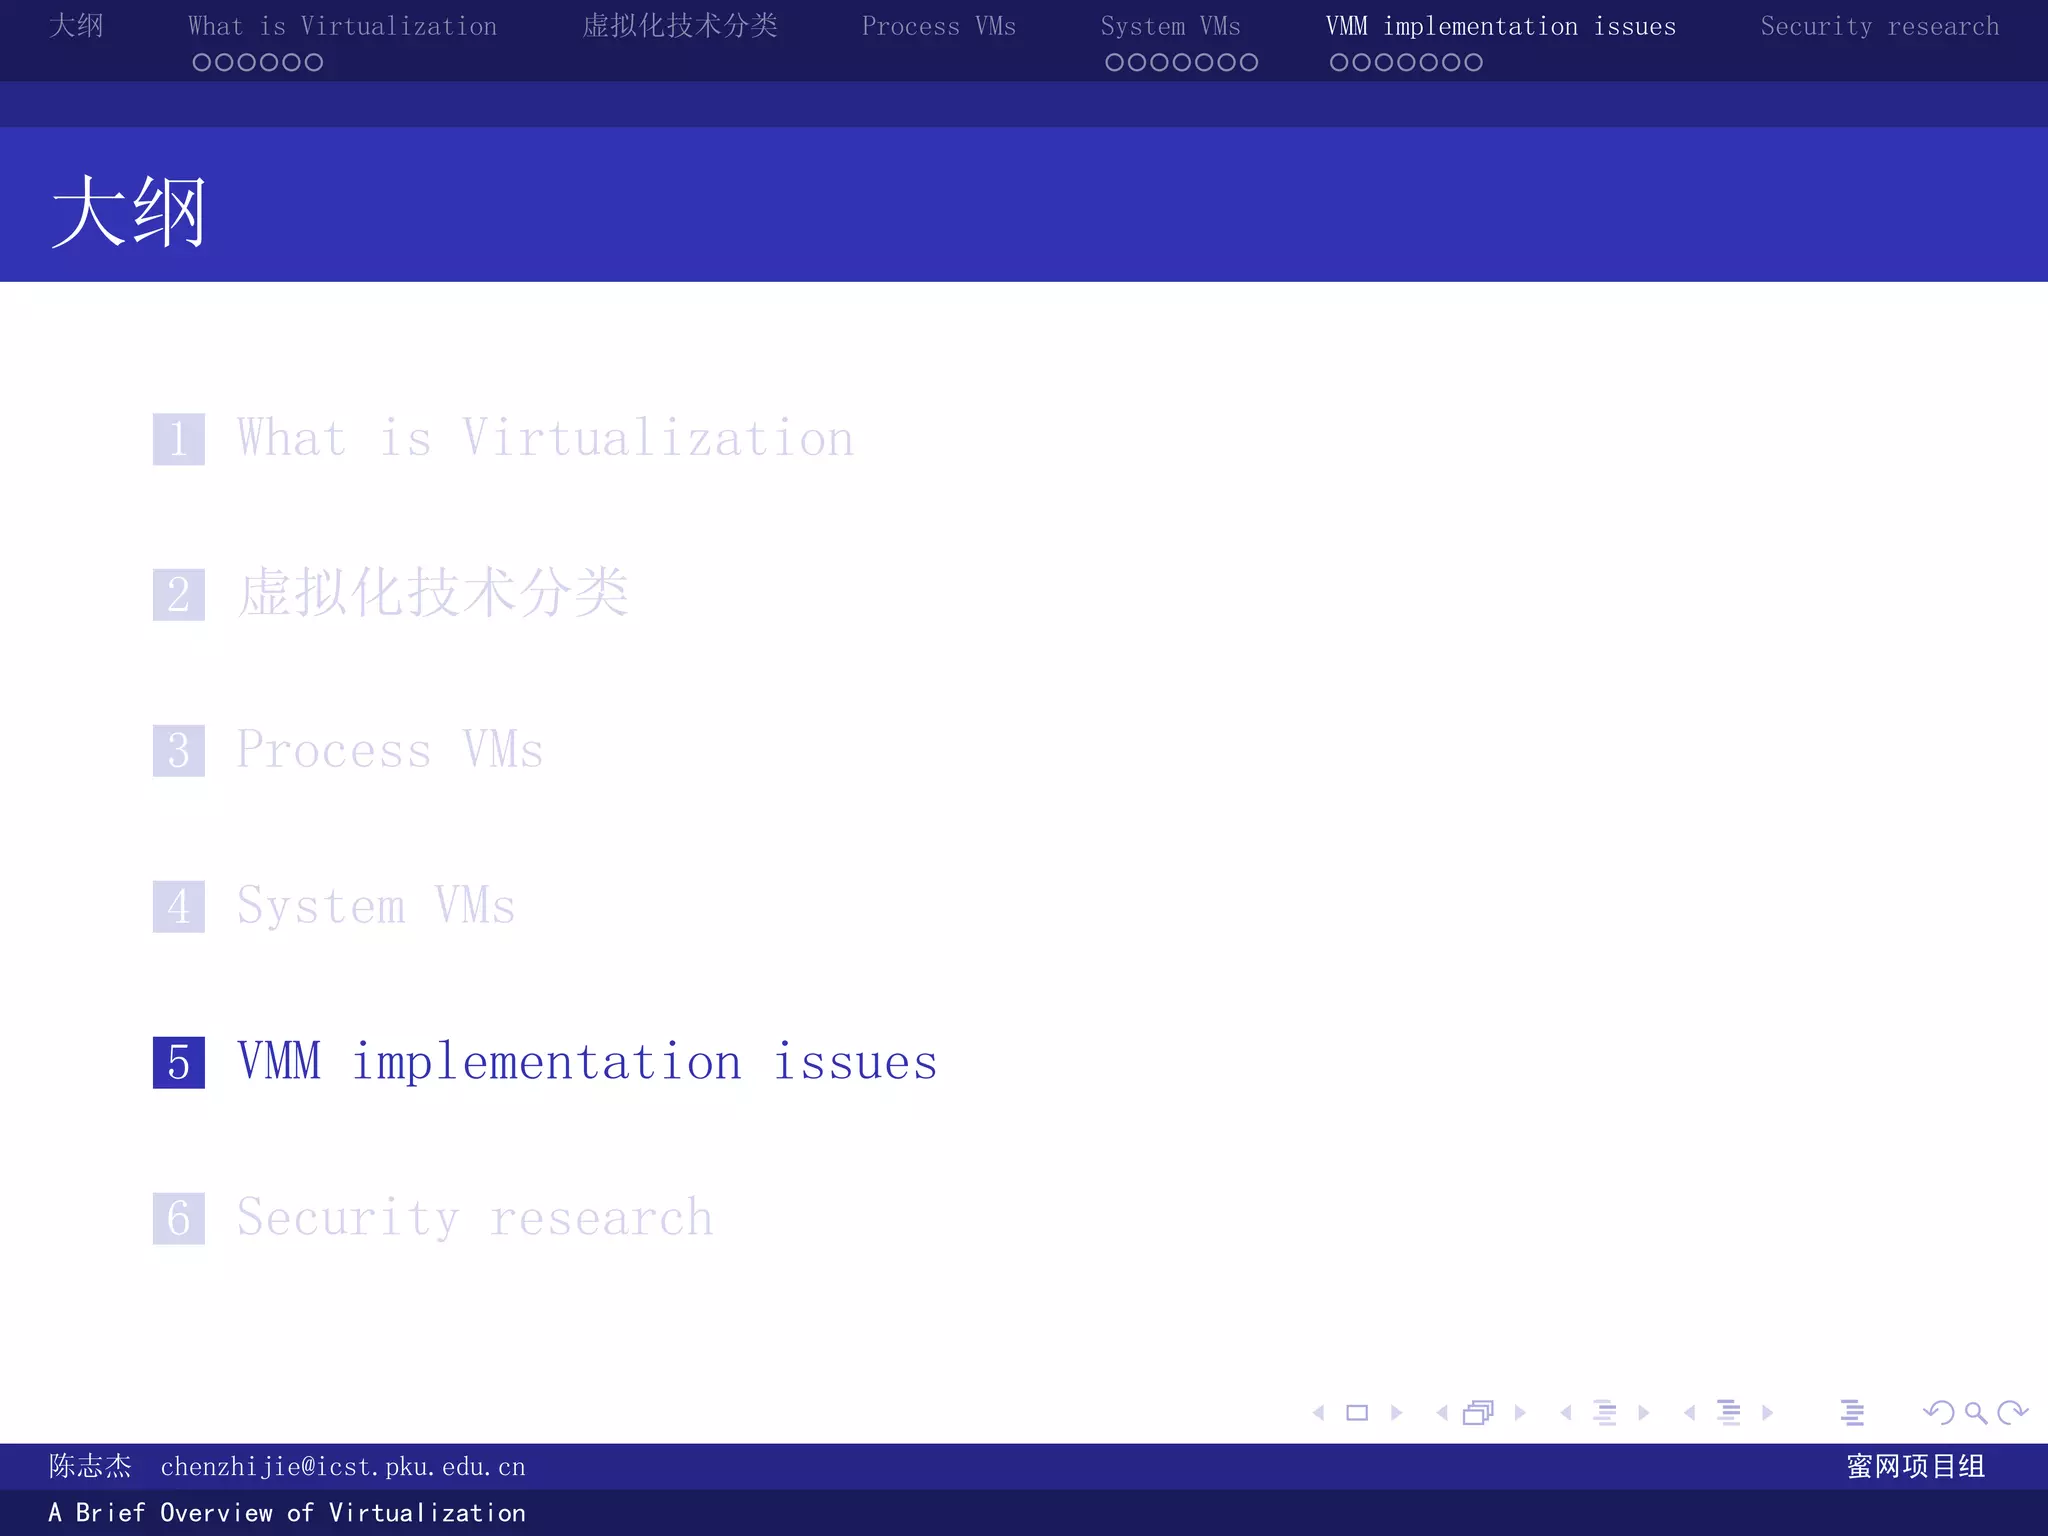This screenshot has width=2048, height=1536.
Task: Click footer title A Brief Overview of Virtualization
Action: point(287,1513)
